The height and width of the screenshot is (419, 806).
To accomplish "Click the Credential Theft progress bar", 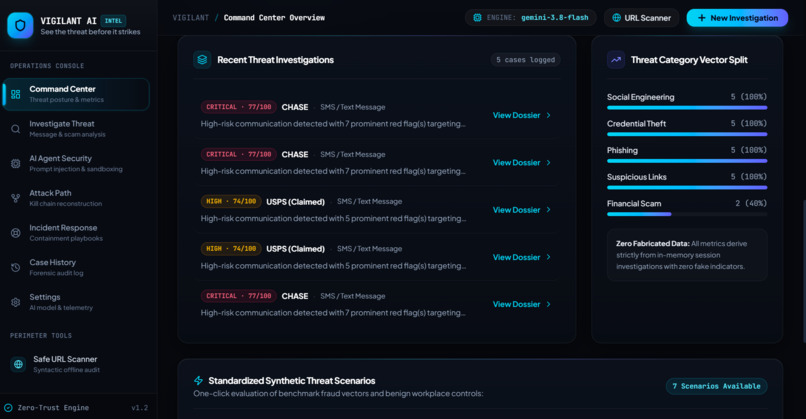I will click(x=687, y=134).
